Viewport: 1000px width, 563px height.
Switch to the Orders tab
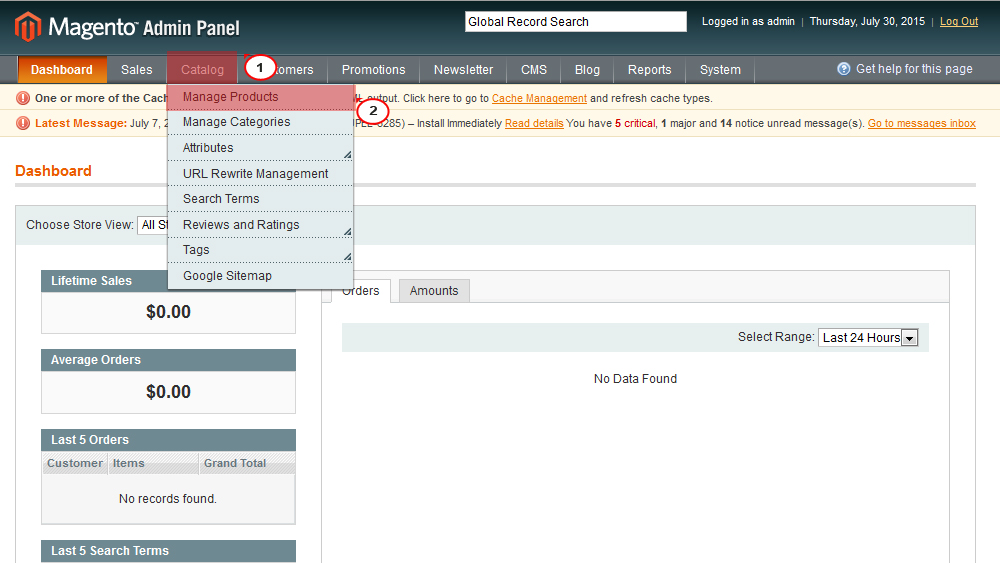pyautogui.click(x=360, y=291)
